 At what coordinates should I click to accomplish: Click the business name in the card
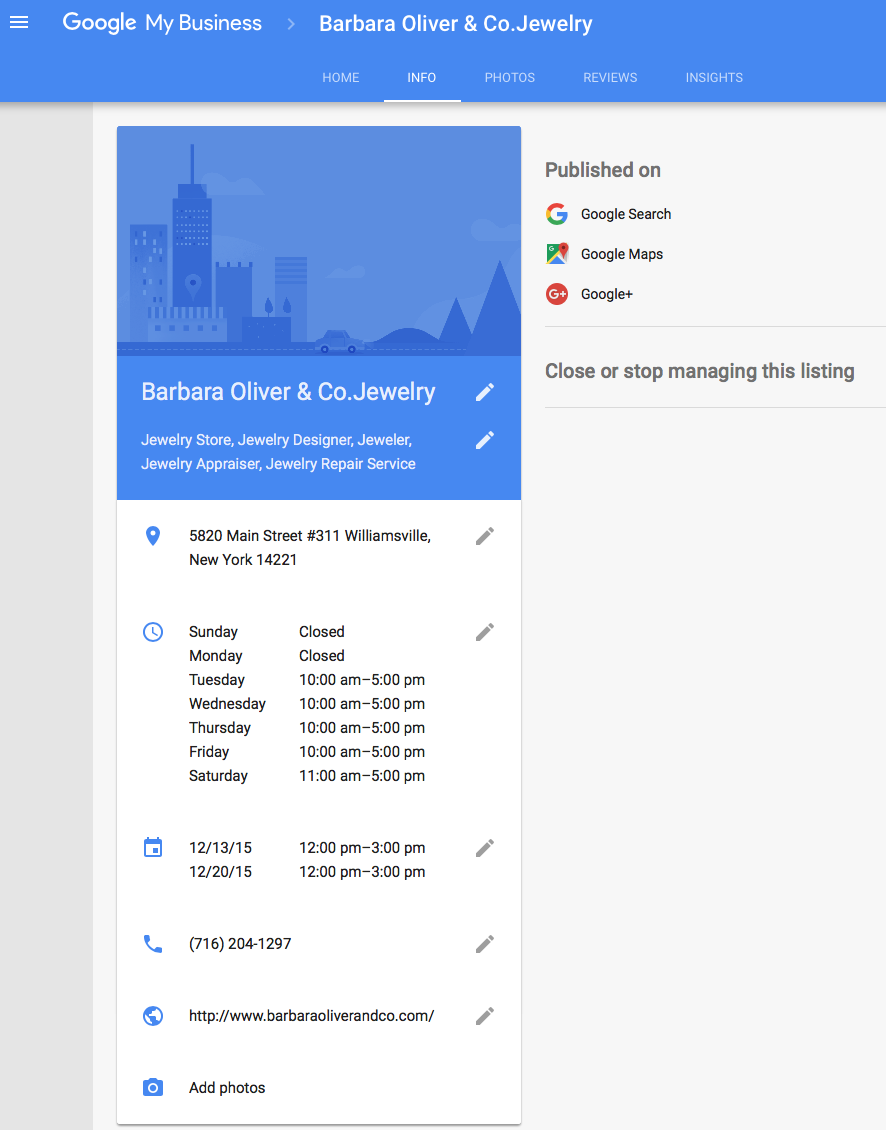(x=288, y=392)
